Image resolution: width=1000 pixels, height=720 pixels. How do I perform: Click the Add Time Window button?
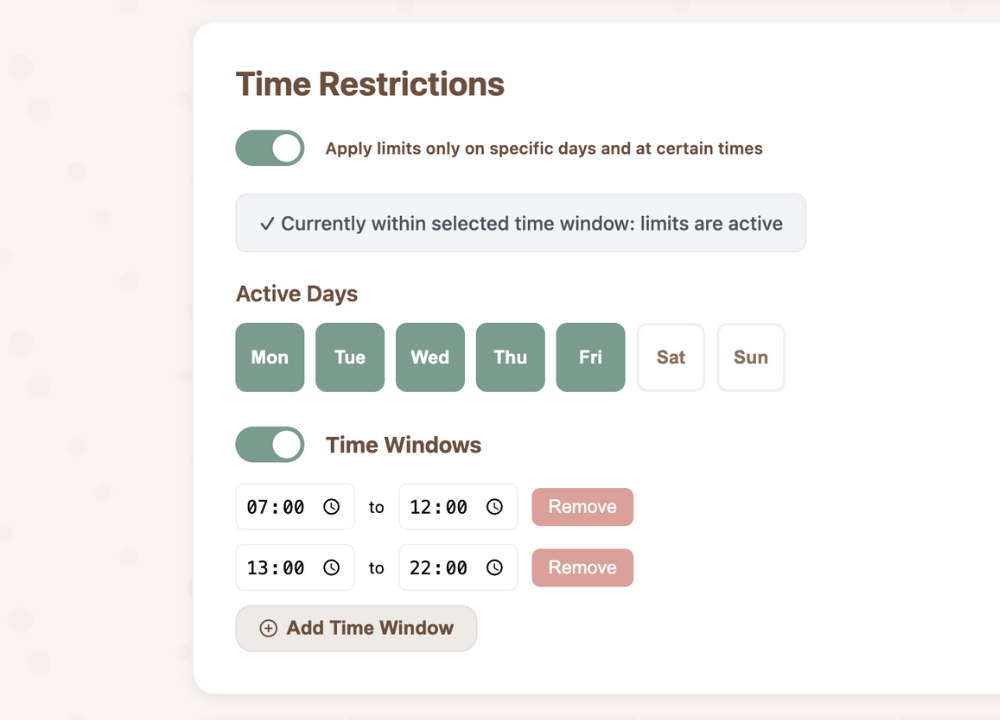[x=356, y=628]
